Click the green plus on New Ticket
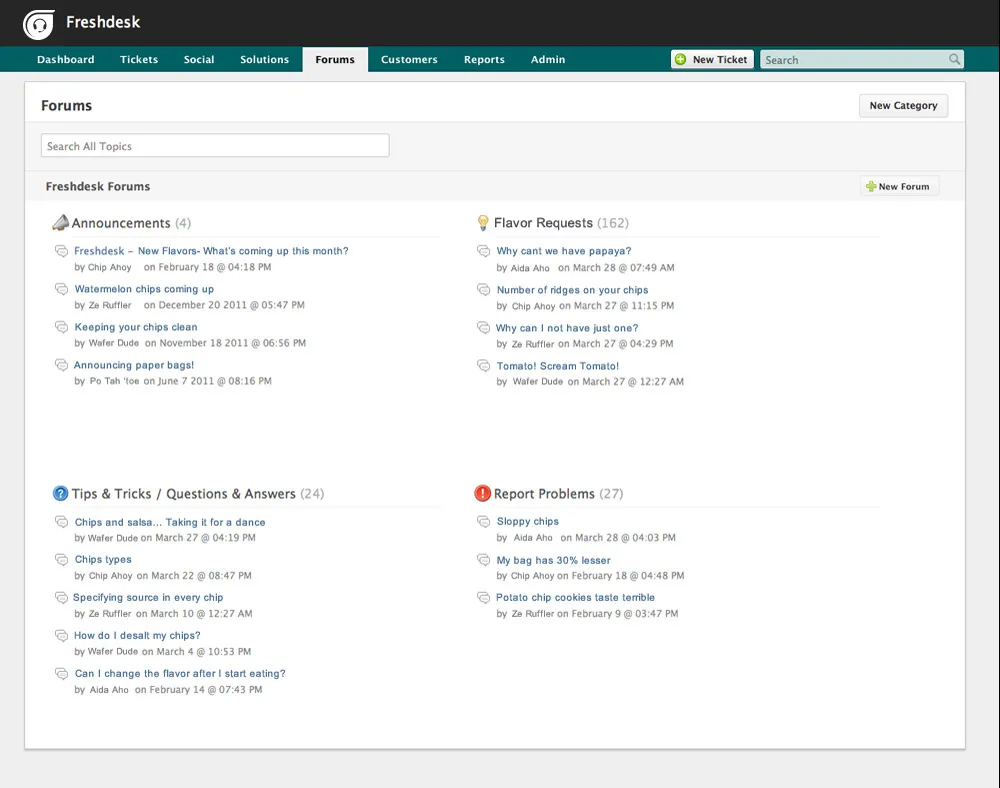 pos(681,59)
